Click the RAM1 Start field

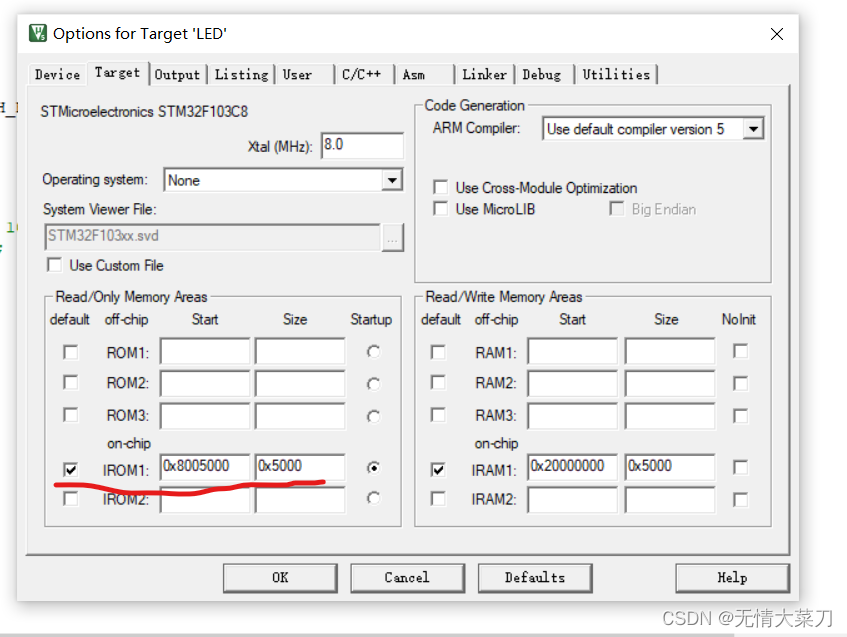[x=573, y=352]
